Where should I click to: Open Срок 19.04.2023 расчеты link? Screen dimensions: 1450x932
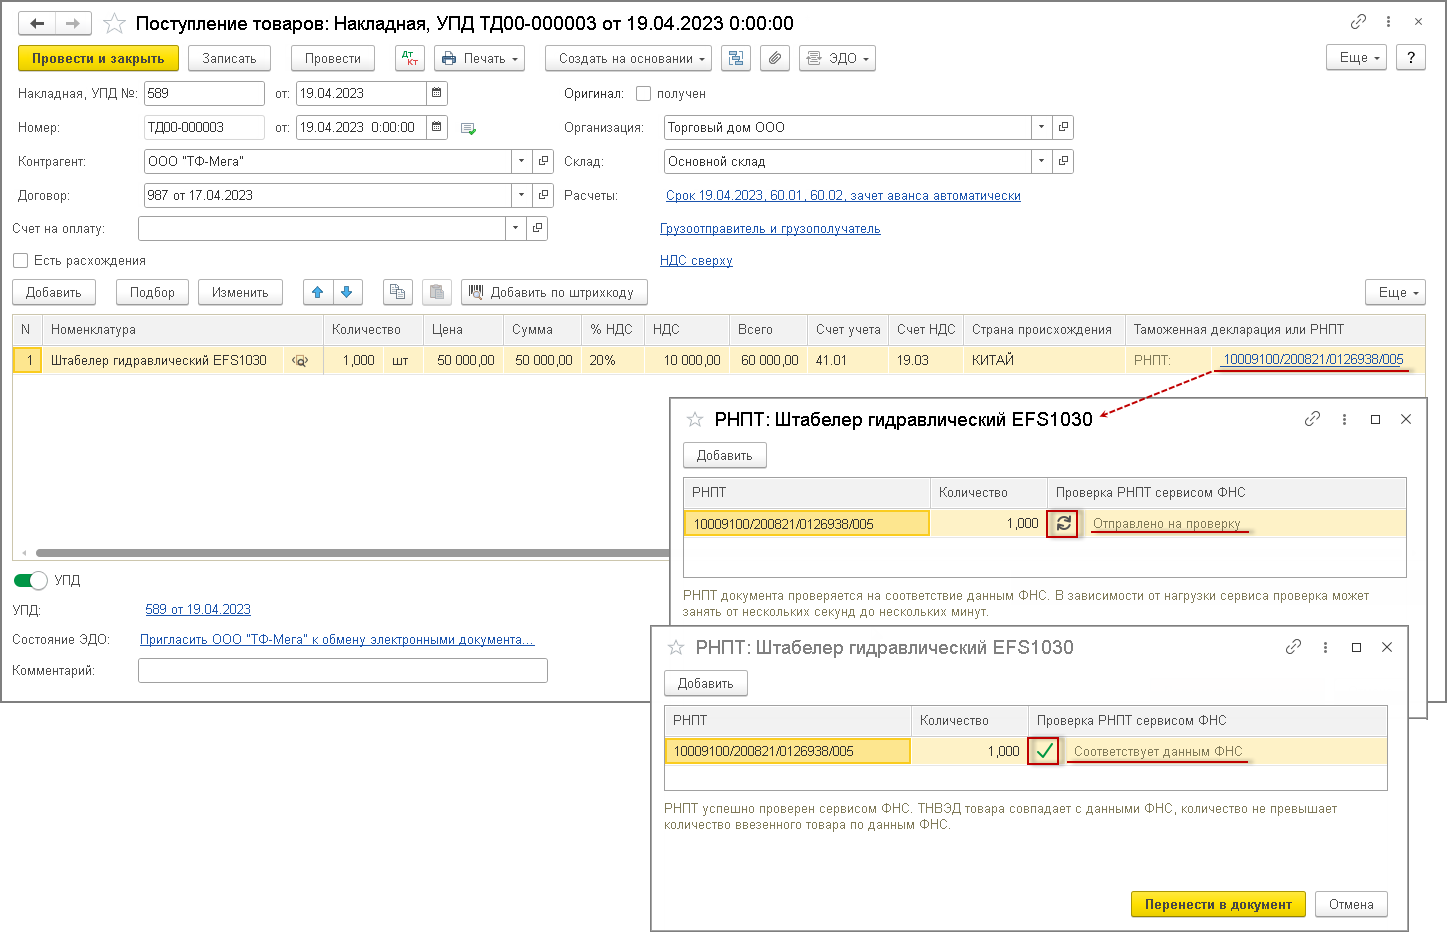click(843, 196)
